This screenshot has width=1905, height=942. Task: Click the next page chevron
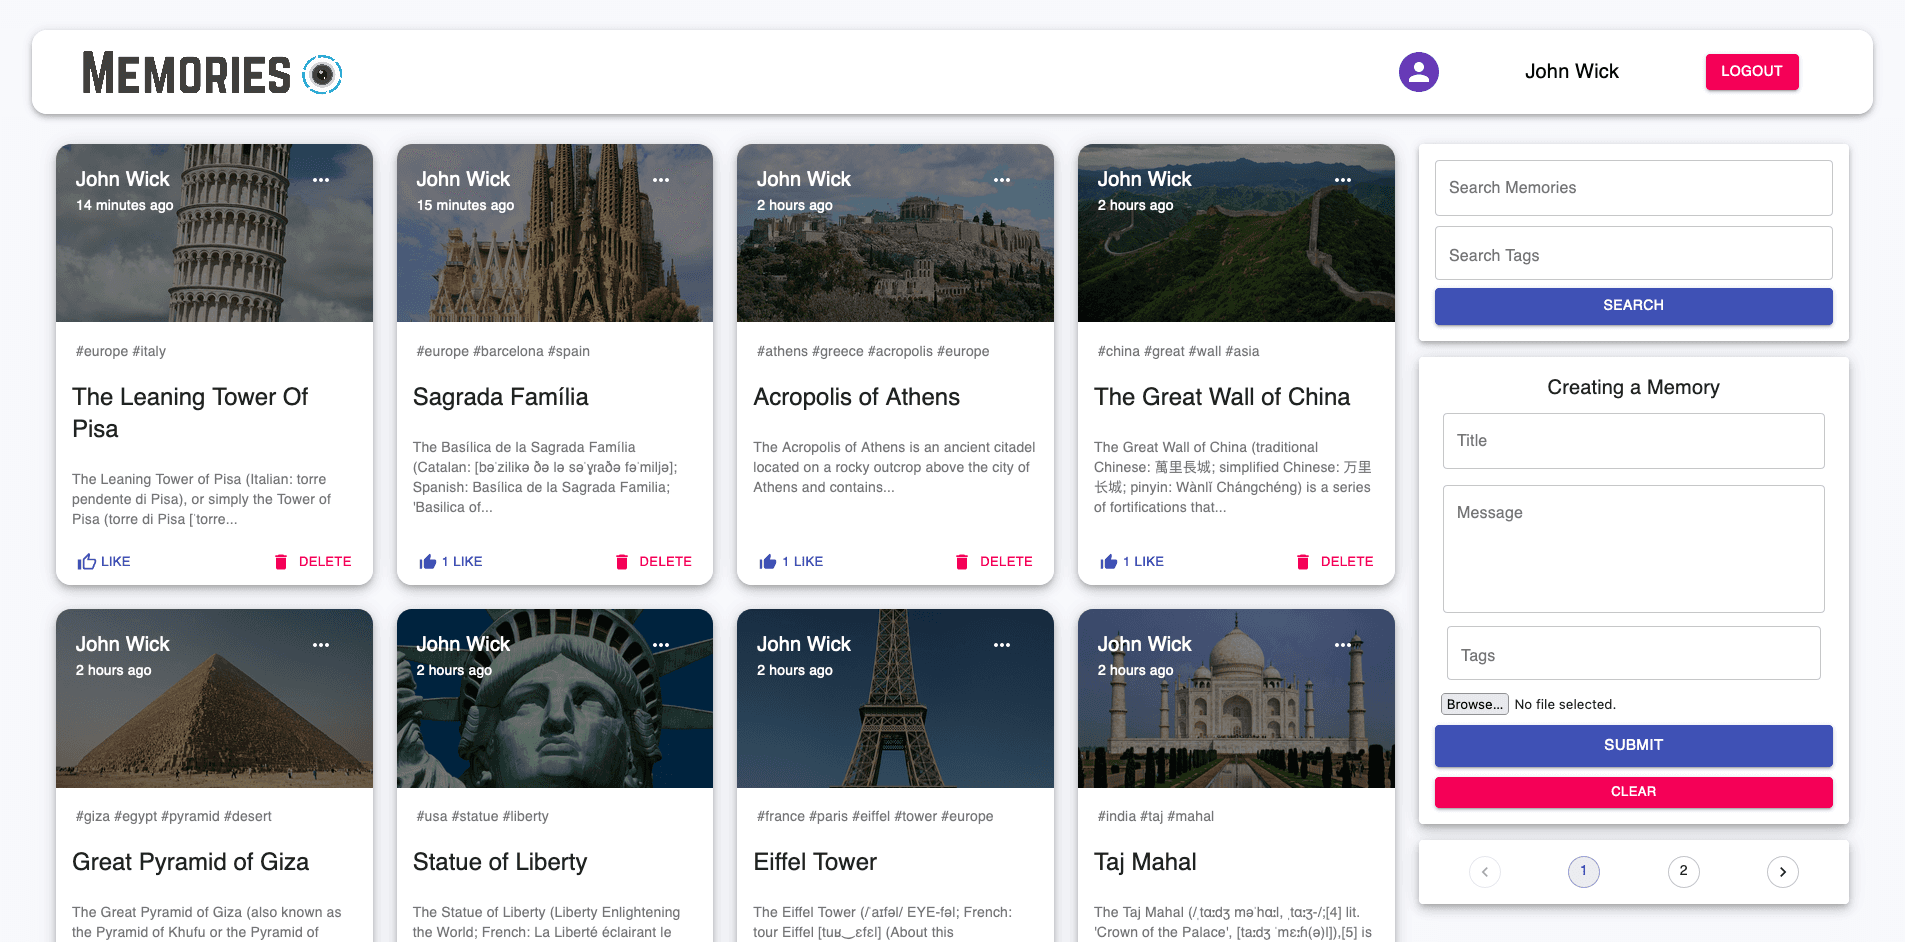[x=1783, y=871]
